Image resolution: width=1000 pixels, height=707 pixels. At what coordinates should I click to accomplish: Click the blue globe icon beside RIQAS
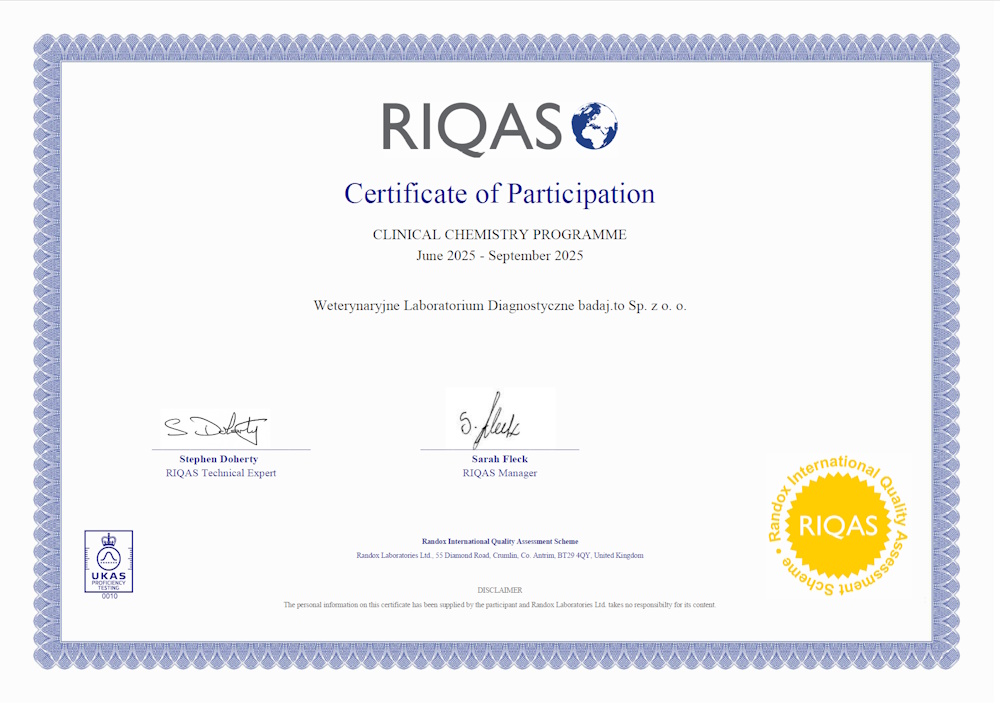point(594,127)
